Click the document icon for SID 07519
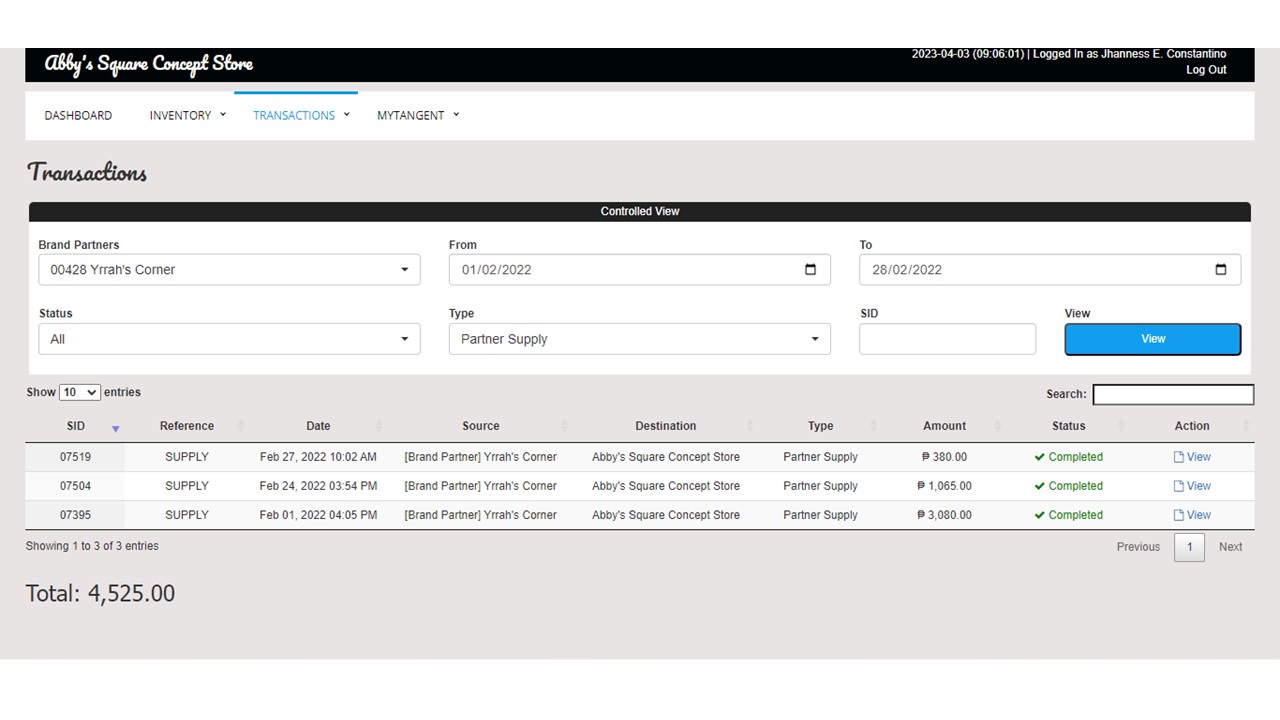Viewport: 1280px width, 720px height. coord(1179,457)
